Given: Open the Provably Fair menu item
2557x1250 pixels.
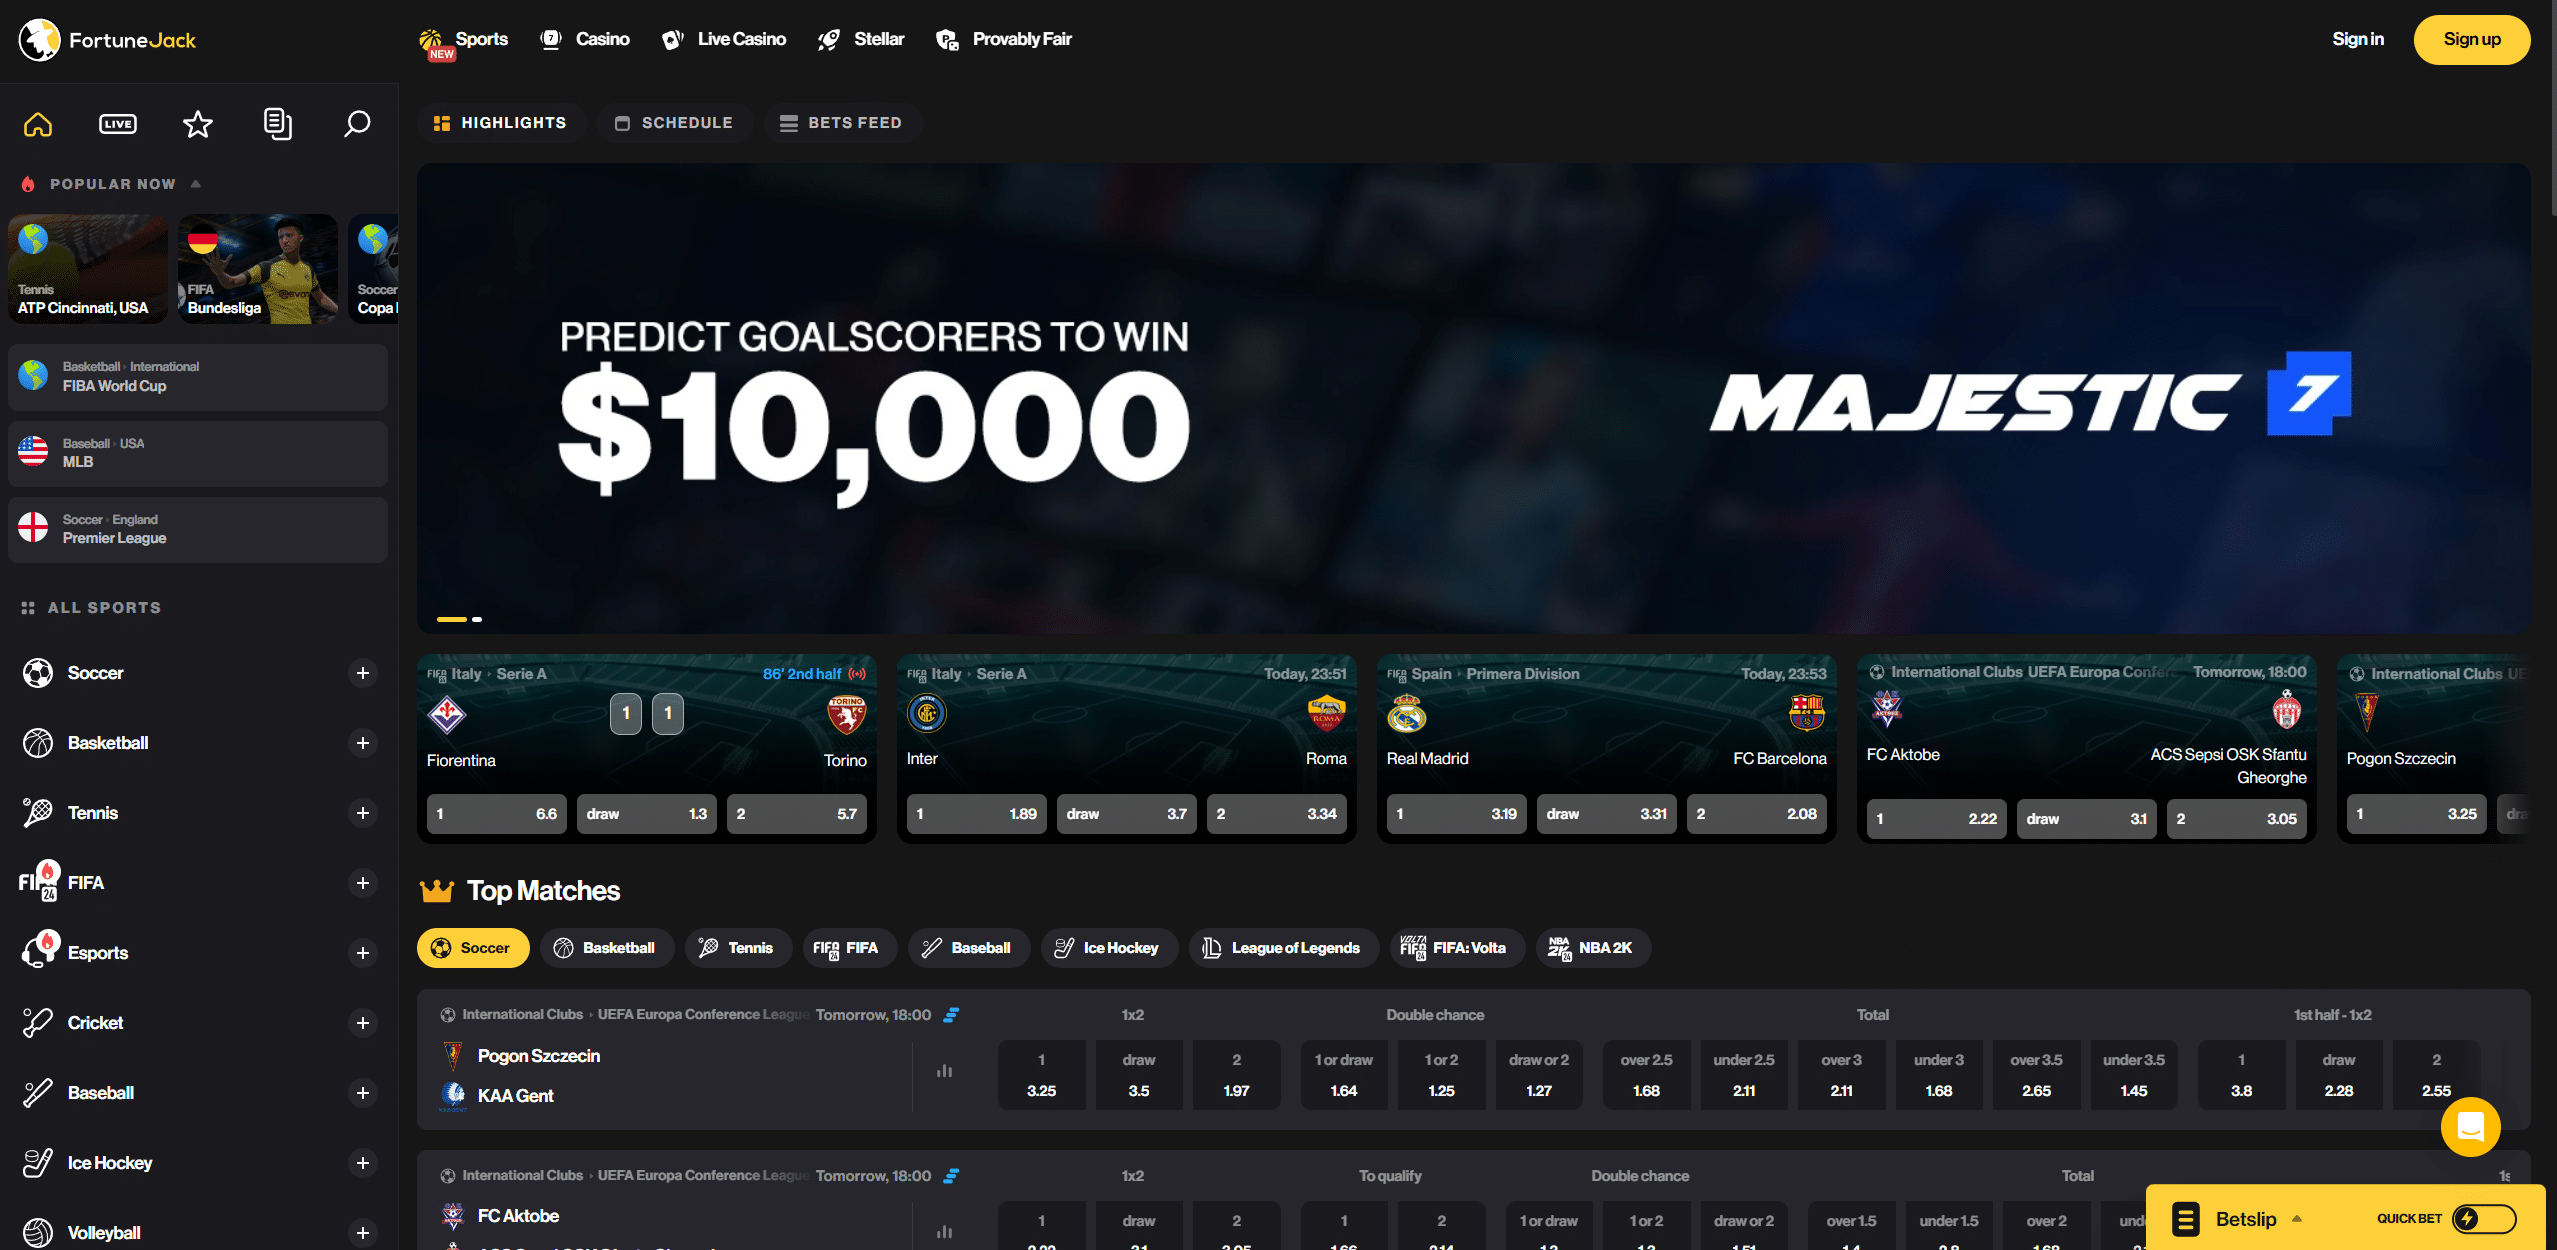Looking at the screenshot, I should [1003, 40].
